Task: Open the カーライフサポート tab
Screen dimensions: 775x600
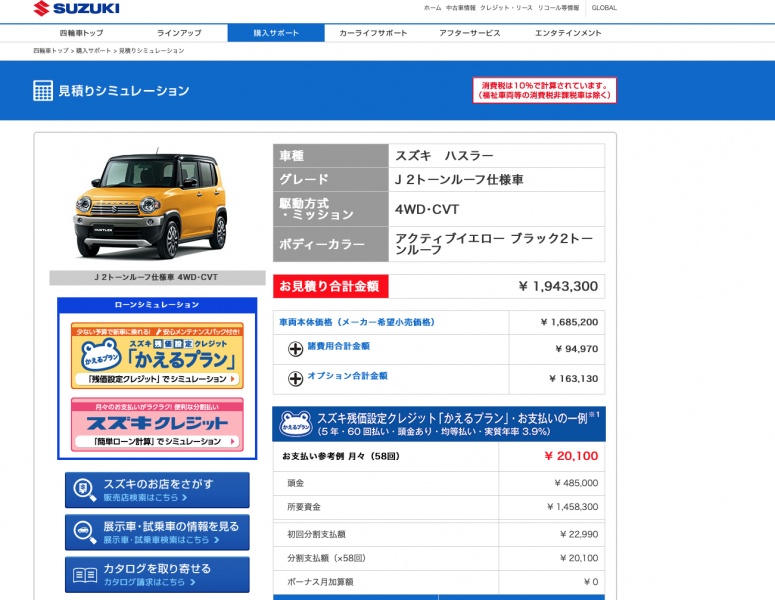Action: pyautogui.click(x=373, y=33)
